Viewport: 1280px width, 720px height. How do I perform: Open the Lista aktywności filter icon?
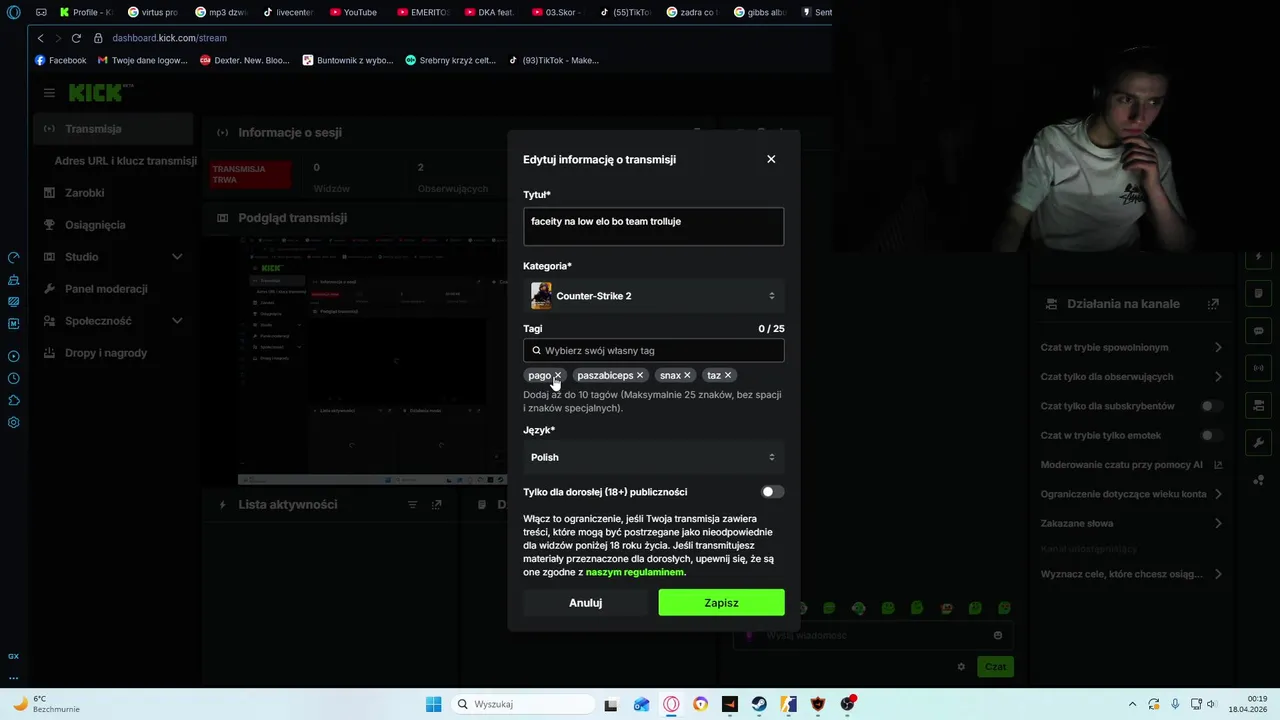412,505
